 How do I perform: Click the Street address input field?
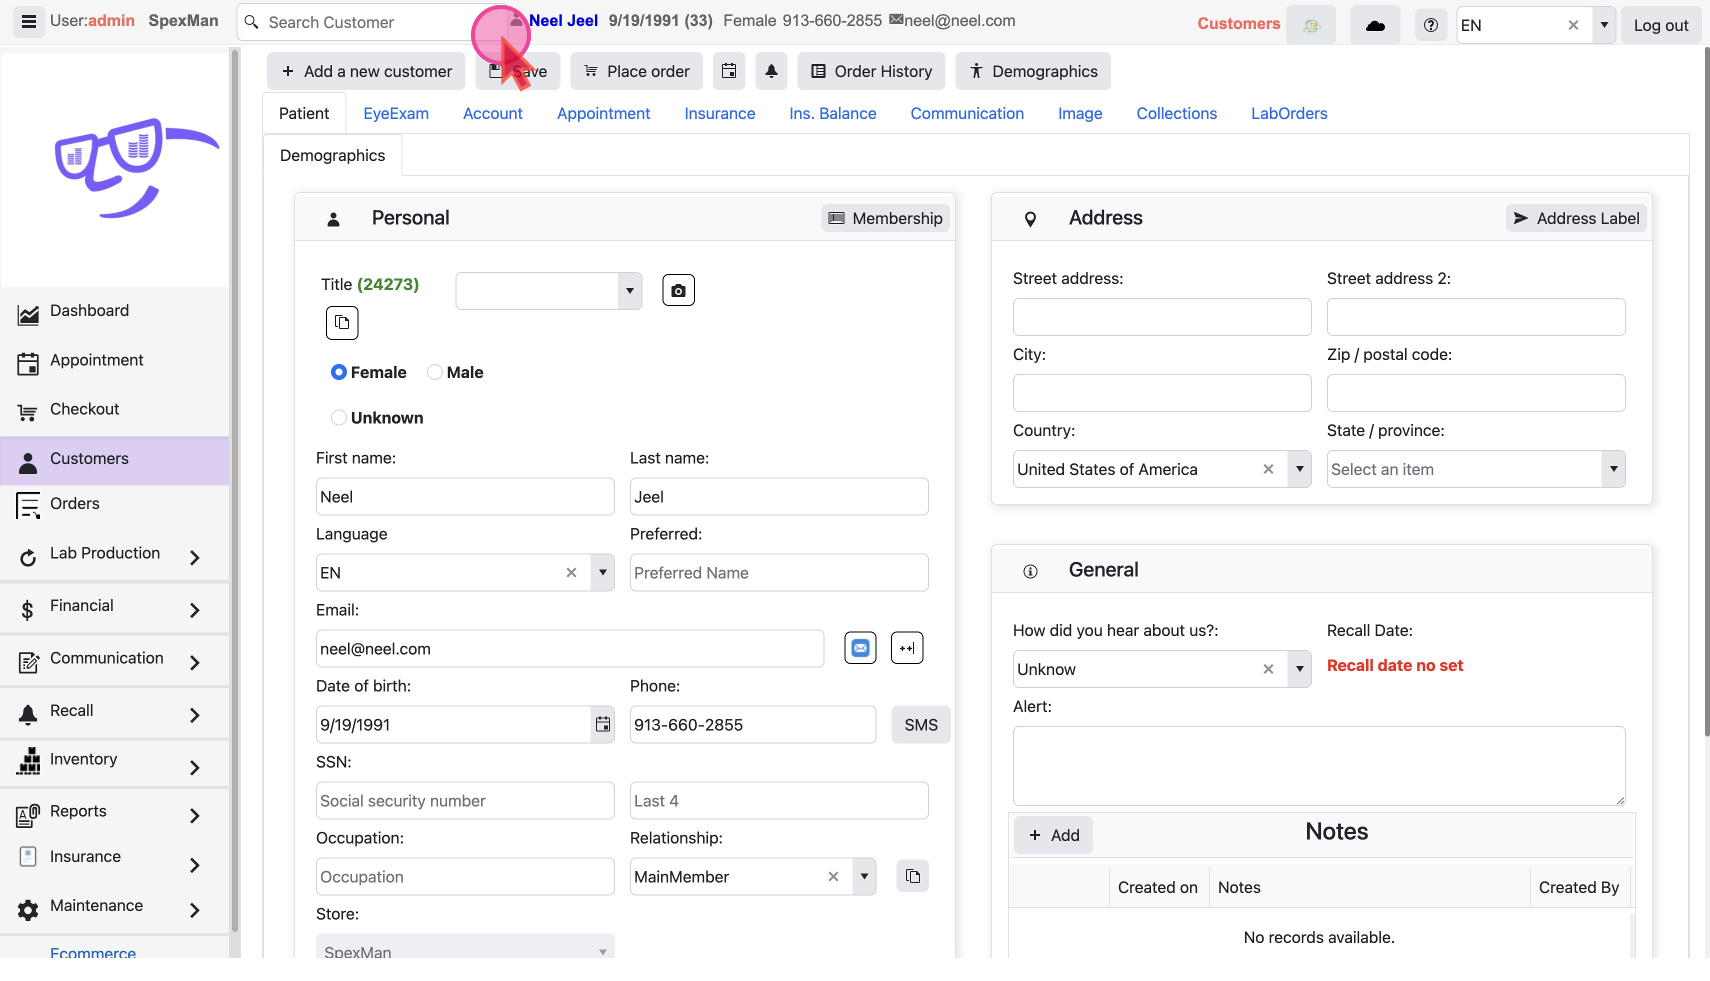[x=1161, y=317]
